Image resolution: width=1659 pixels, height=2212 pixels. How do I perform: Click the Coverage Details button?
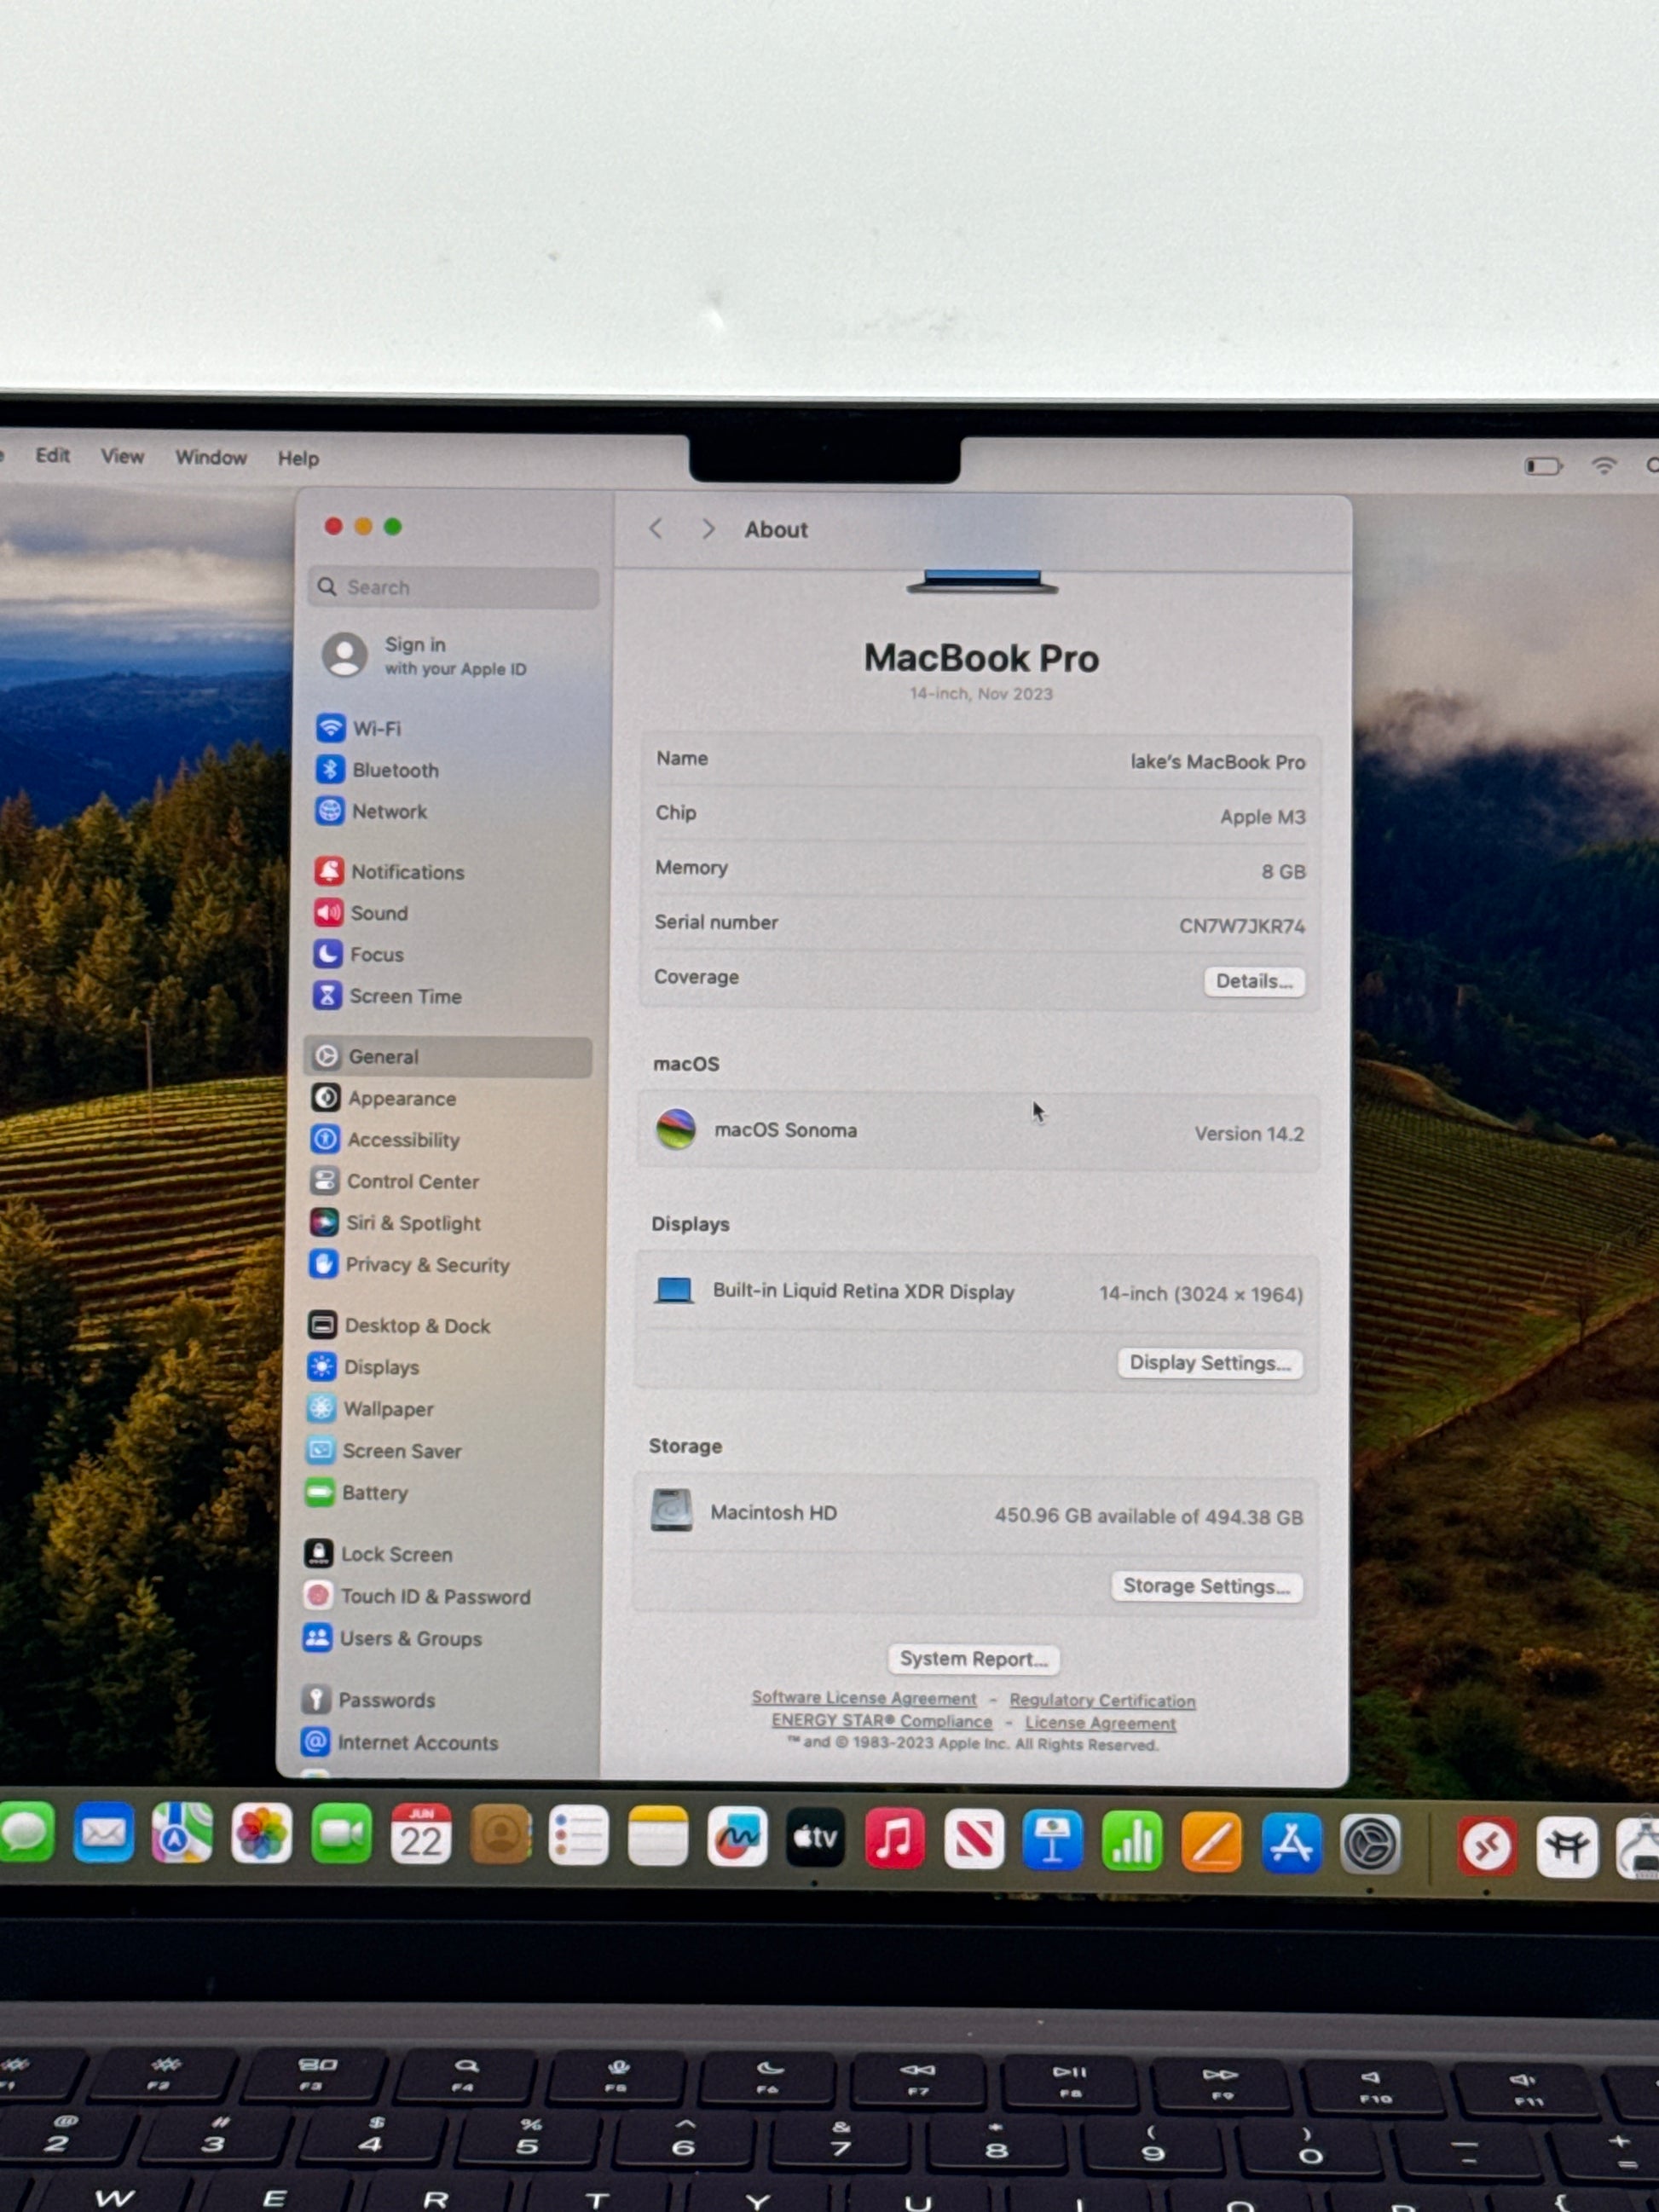click(x=1253, y=981)
